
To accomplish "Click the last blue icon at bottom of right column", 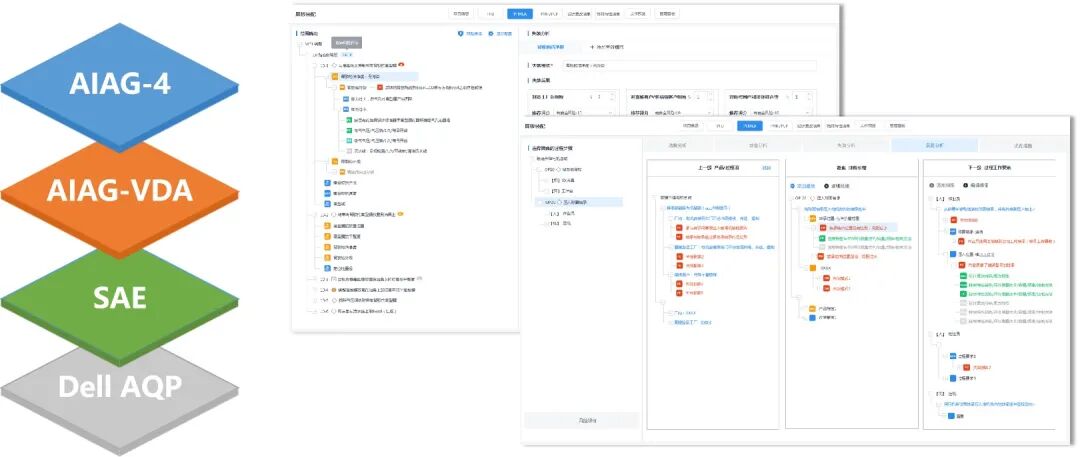I will tap(951, 416).
